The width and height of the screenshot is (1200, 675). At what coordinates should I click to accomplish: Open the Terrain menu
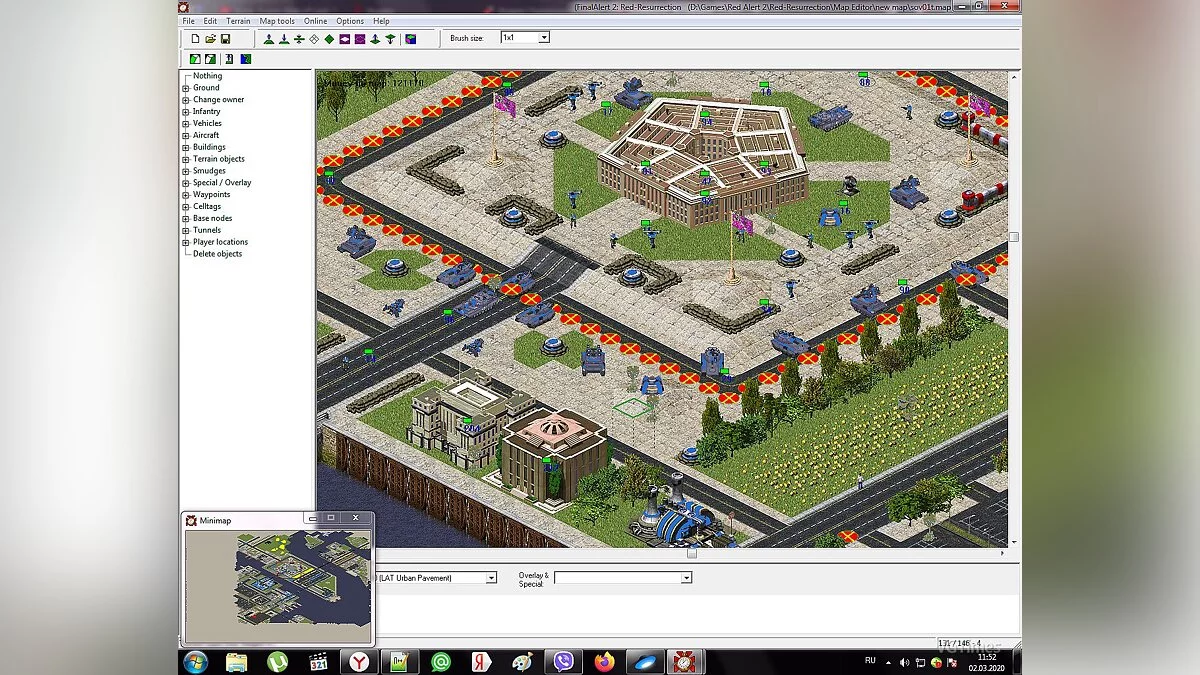click(237, 20)
